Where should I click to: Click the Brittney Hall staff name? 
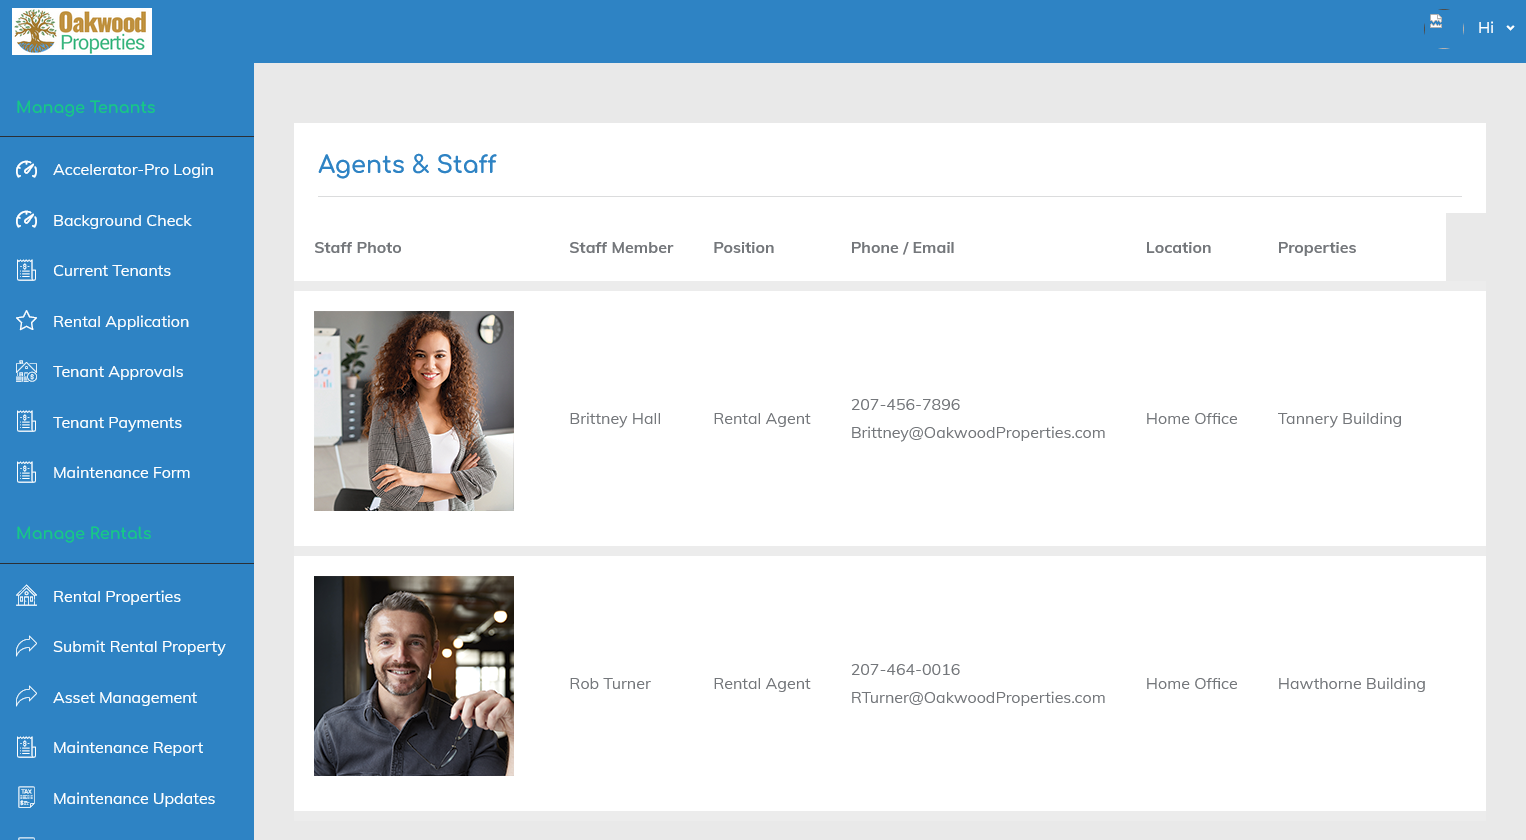coord(615,418)
